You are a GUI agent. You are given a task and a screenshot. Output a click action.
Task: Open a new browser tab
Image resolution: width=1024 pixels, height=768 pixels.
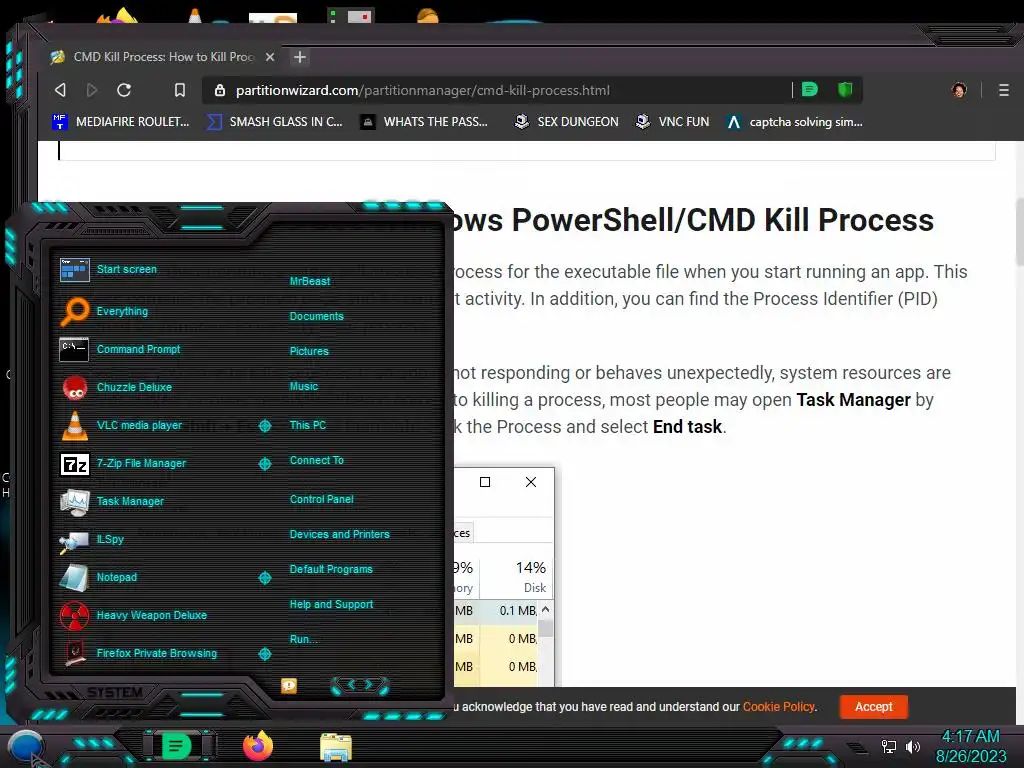300,57
